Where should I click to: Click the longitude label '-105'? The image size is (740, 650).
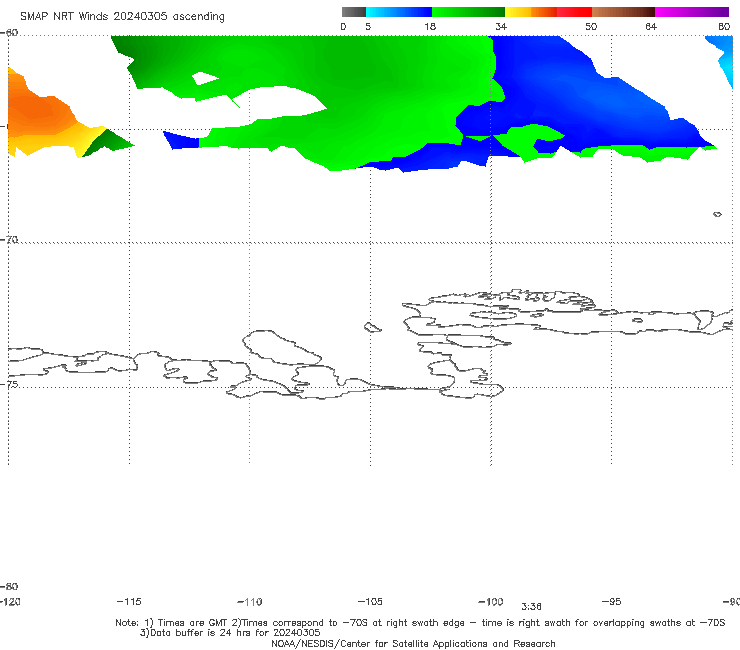370,602
